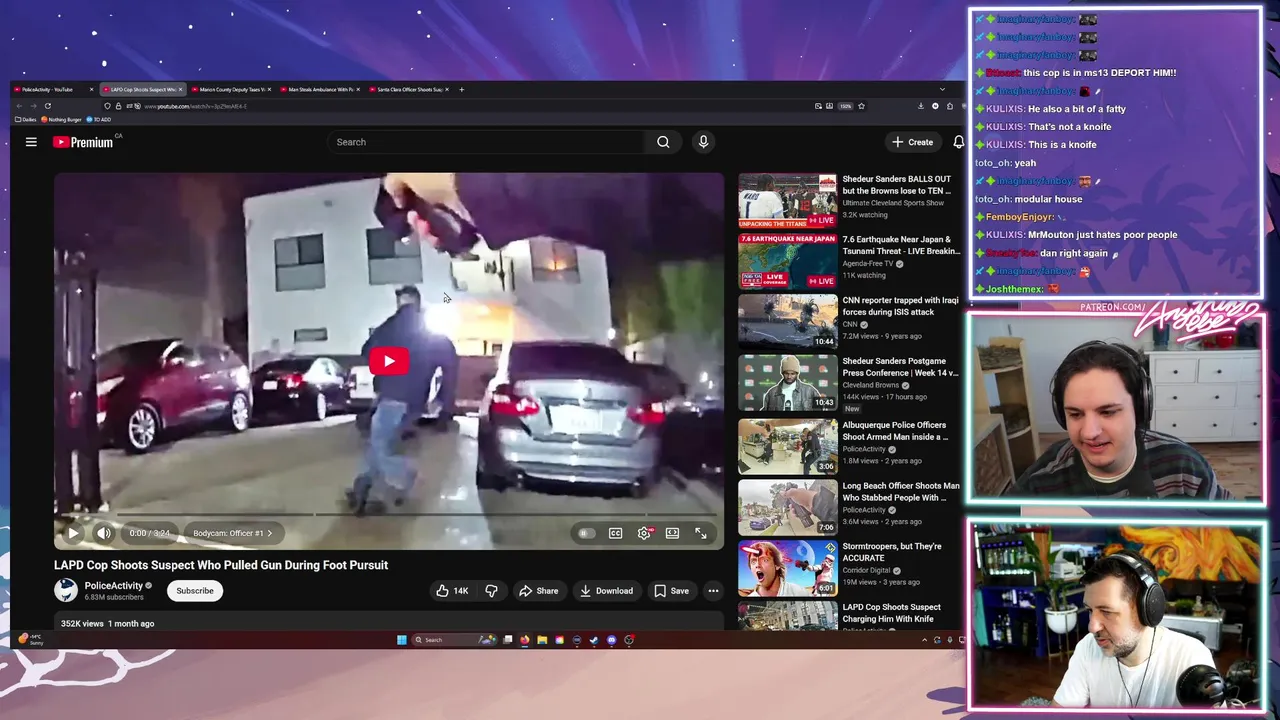Switch to Marion County Deputy browser tab
Screen dimensions: 1280x720
point(232,89)
